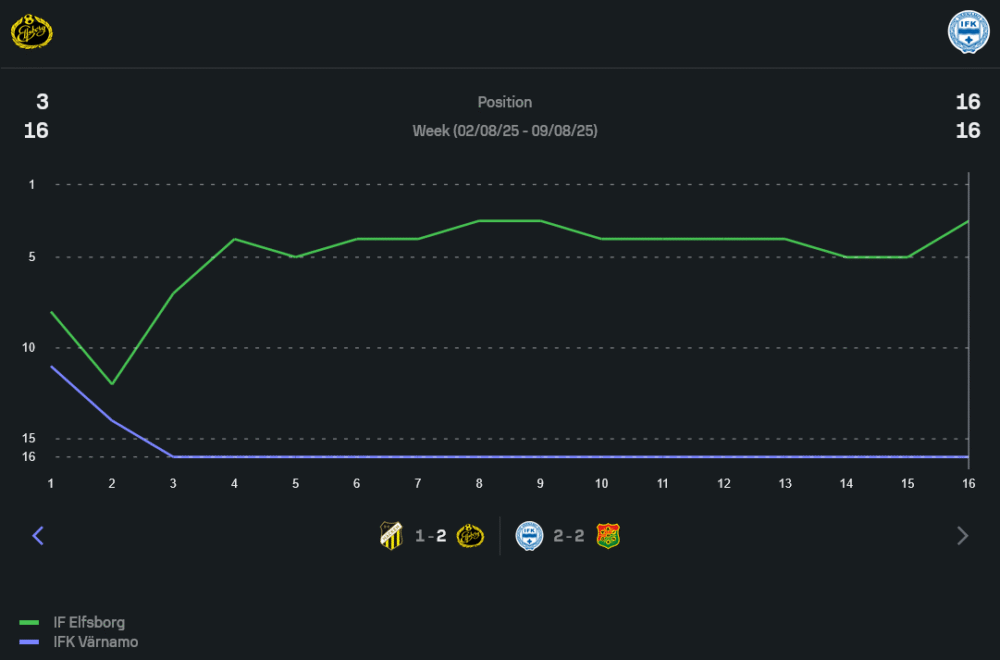Viewport: 1000px width, 660px height.
Task: Advance to next week with right arrow
Action: [x=962, y=536]
